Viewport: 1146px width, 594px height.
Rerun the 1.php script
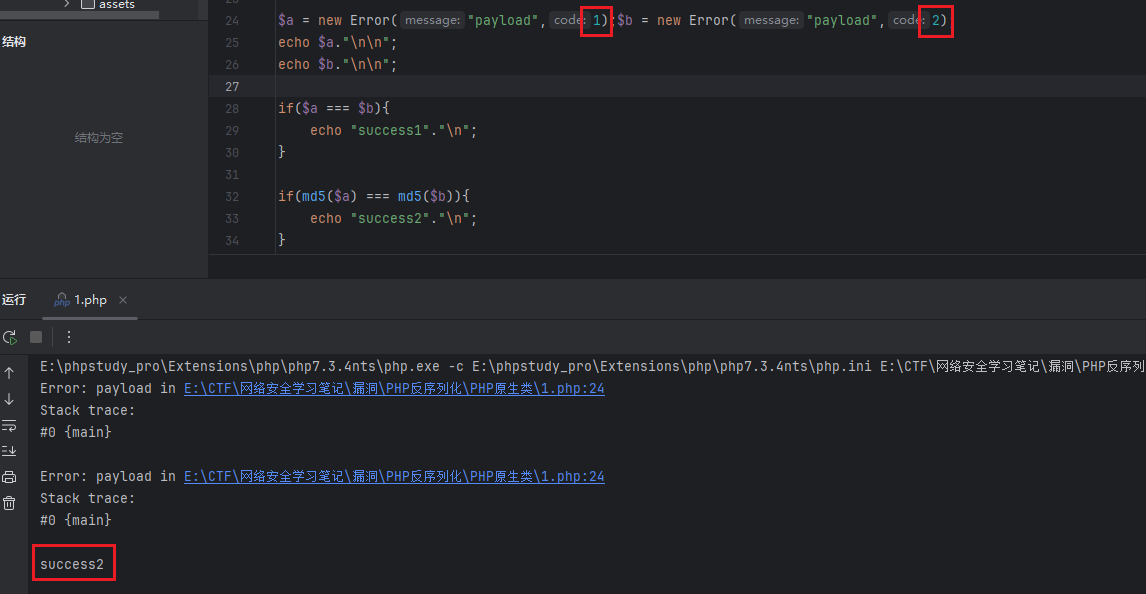(x=10, y=337)
